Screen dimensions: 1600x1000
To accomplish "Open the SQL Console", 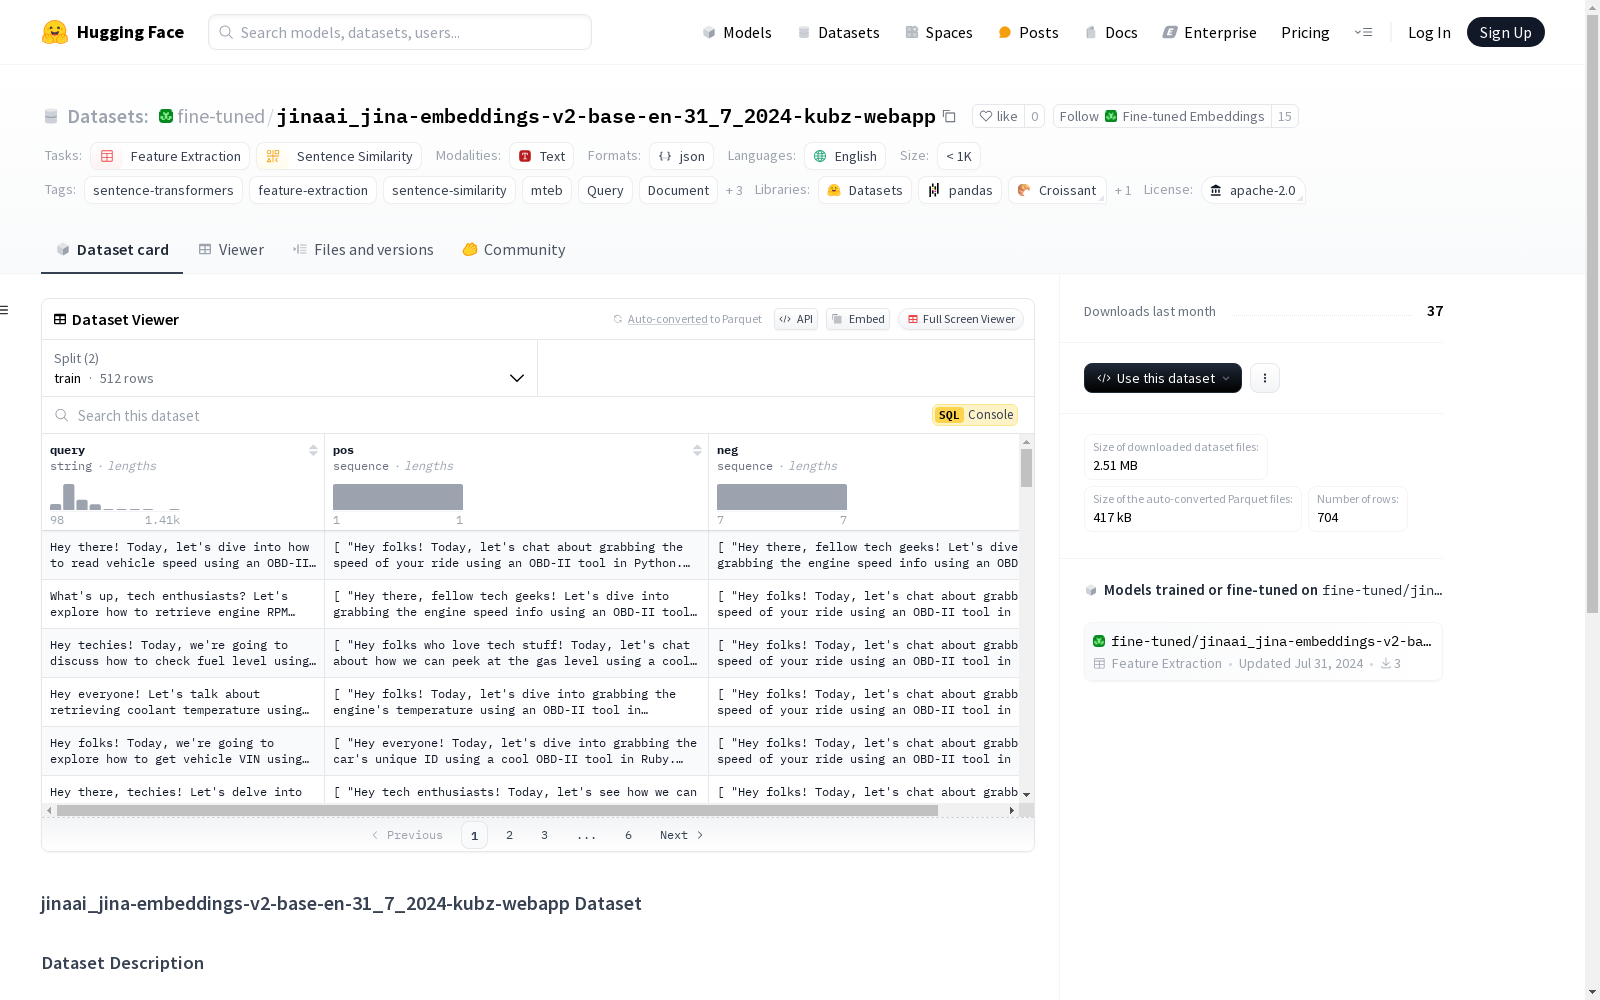I will pyautogui.click(x=975, y=415).
